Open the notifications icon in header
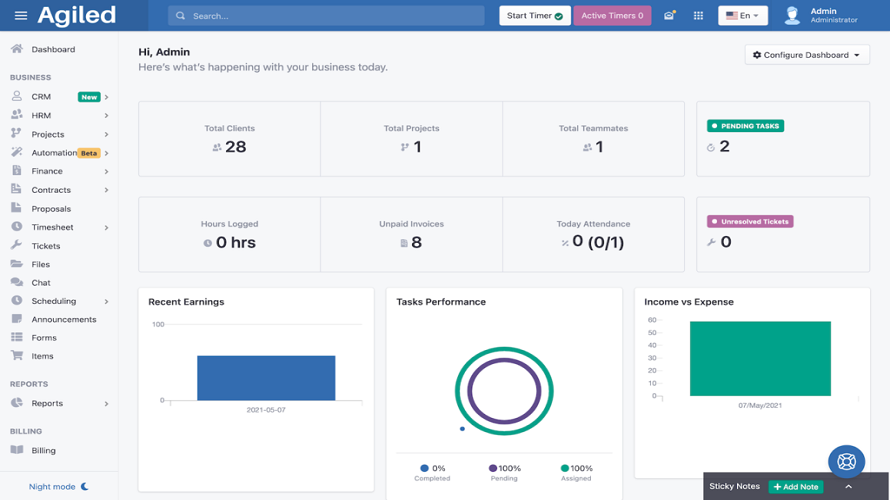The image size is (890, 500). tap(669, 16)
